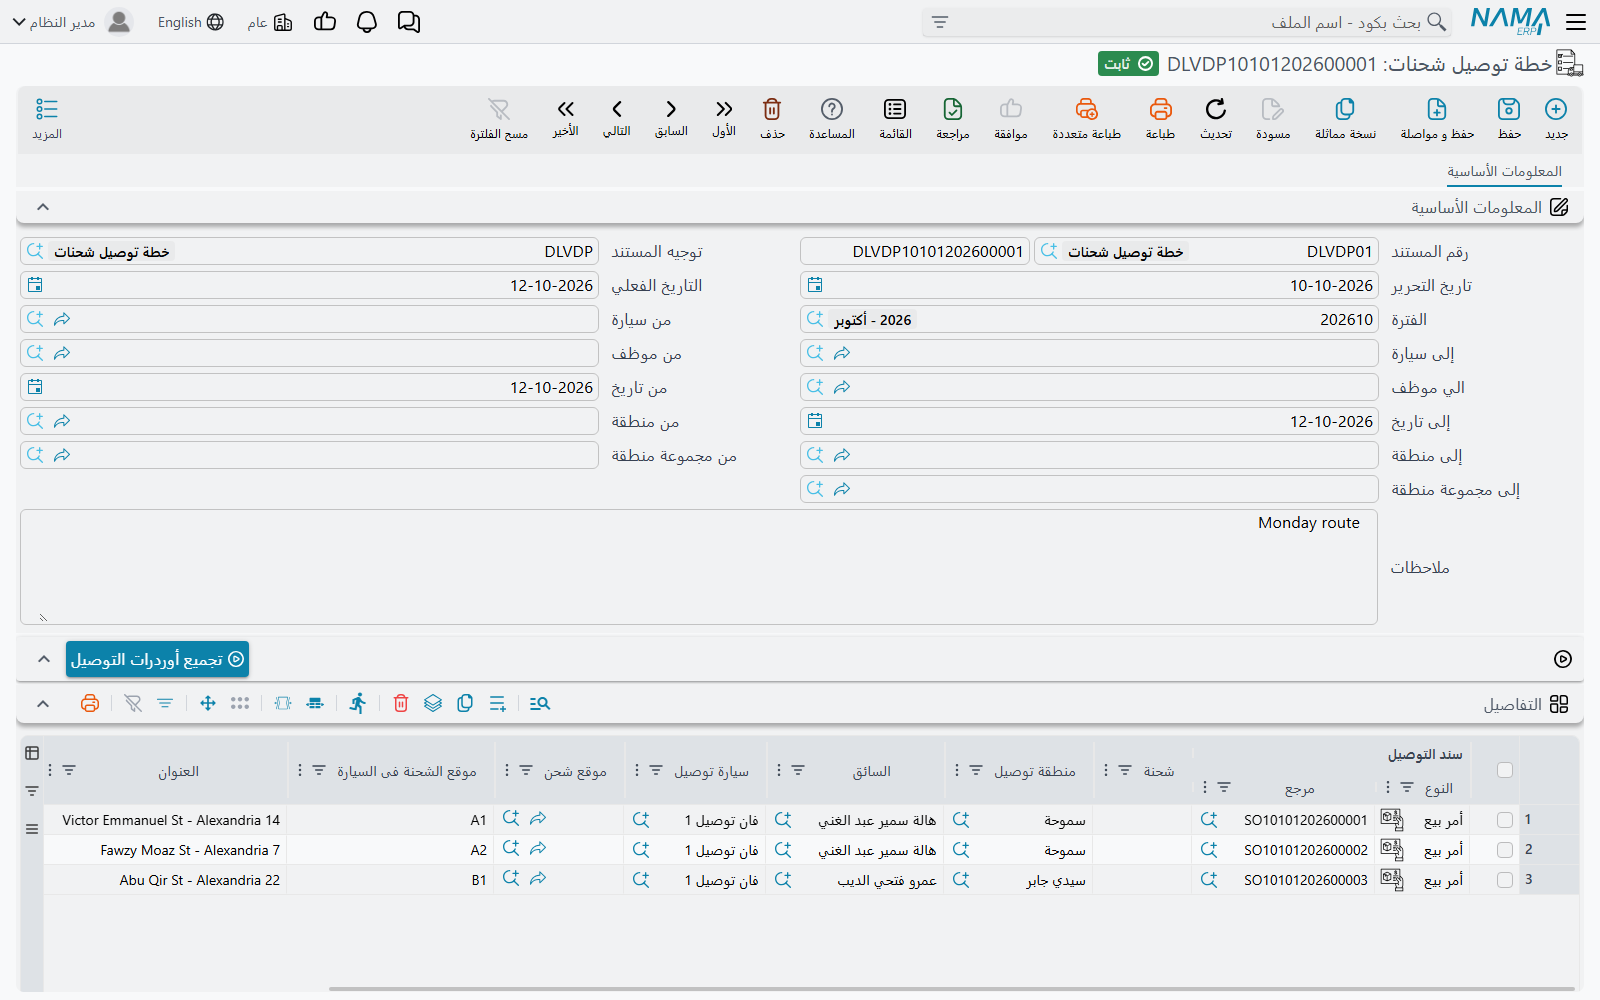Click the ثابت status badge

click(1128, 64)
